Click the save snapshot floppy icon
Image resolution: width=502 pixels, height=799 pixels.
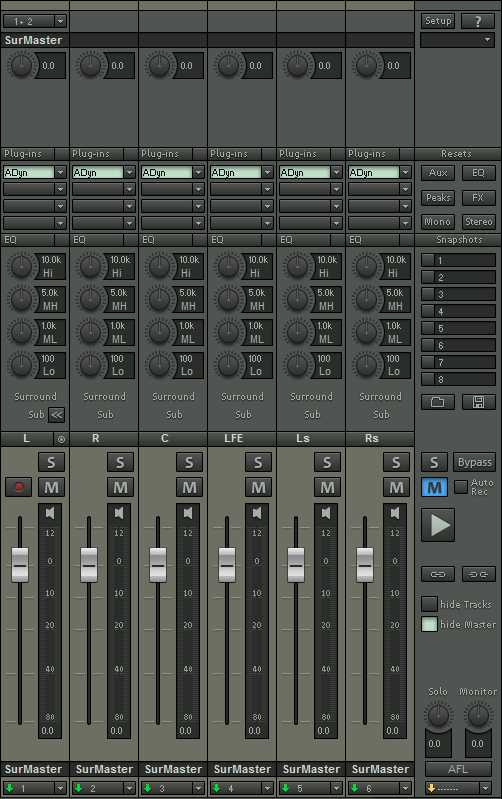tap(479, 402)
